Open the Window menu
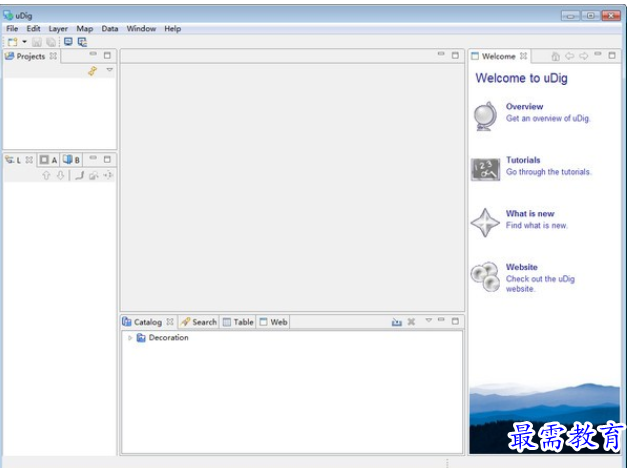This screenshot has width=632, height=468. click(141, 29)
